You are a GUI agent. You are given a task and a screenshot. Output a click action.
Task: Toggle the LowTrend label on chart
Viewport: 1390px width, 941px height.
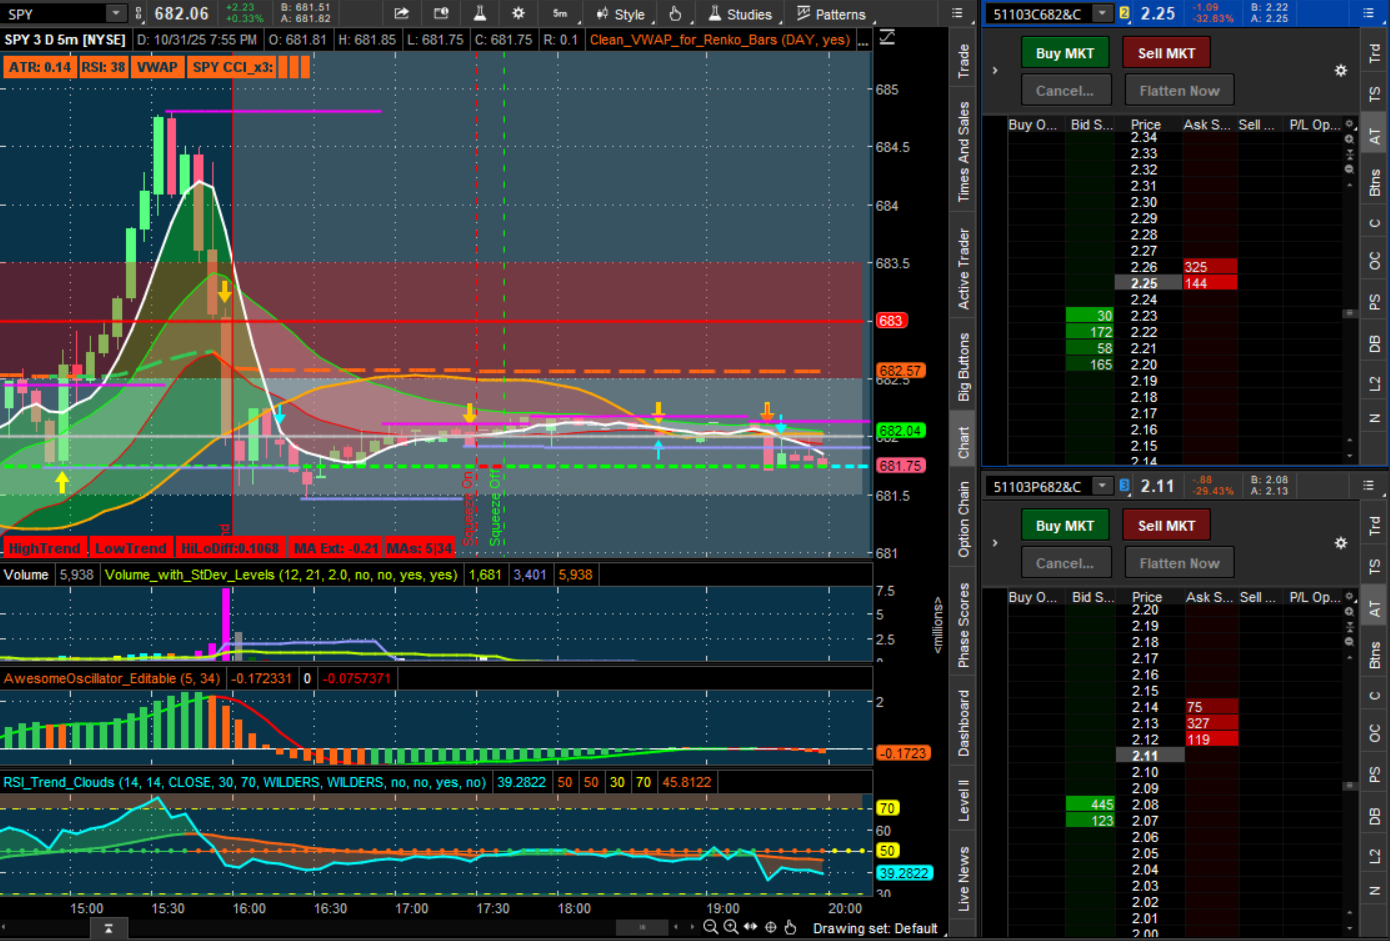click(x=131, y=548)
